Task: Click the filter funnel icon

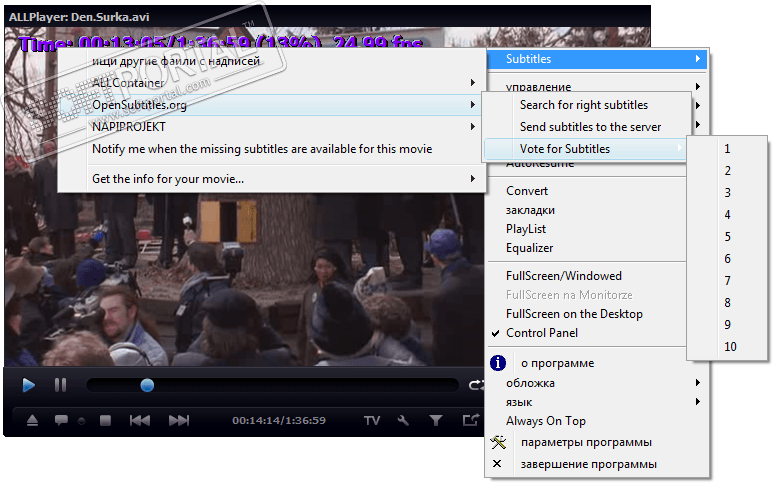Action: [x=435, y=420]
